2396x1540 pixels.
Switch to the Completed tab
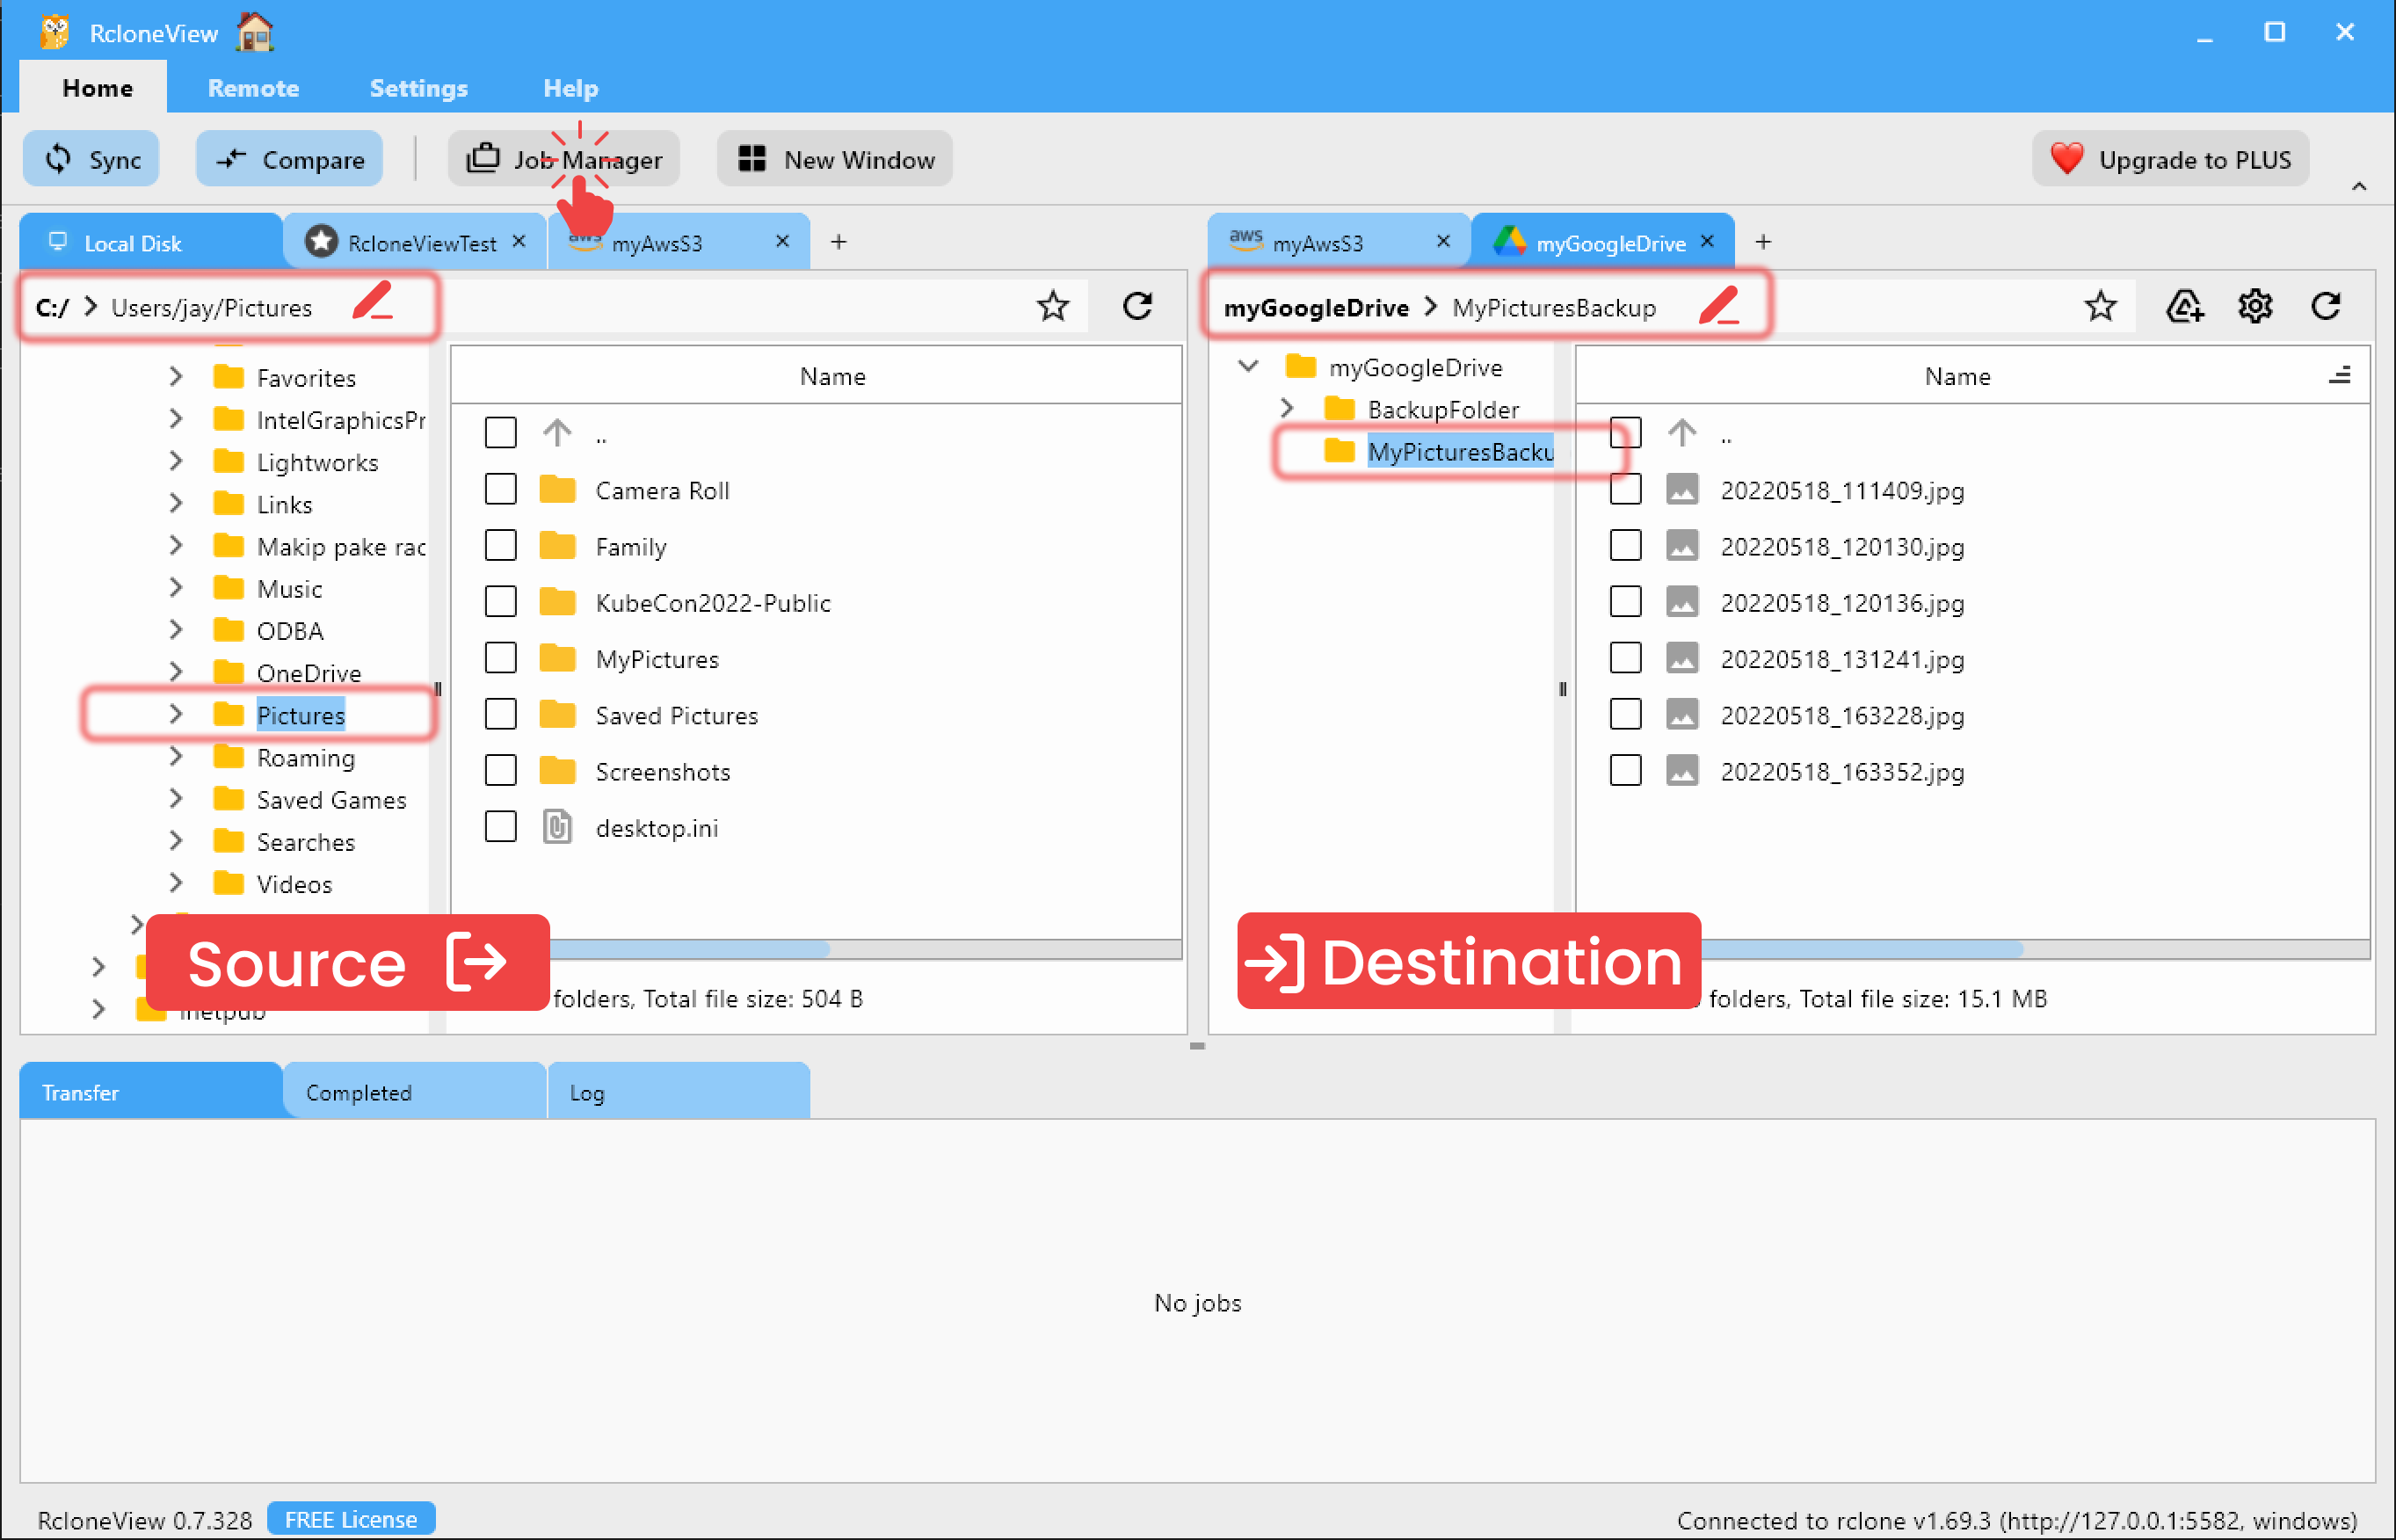(414, 1091)
